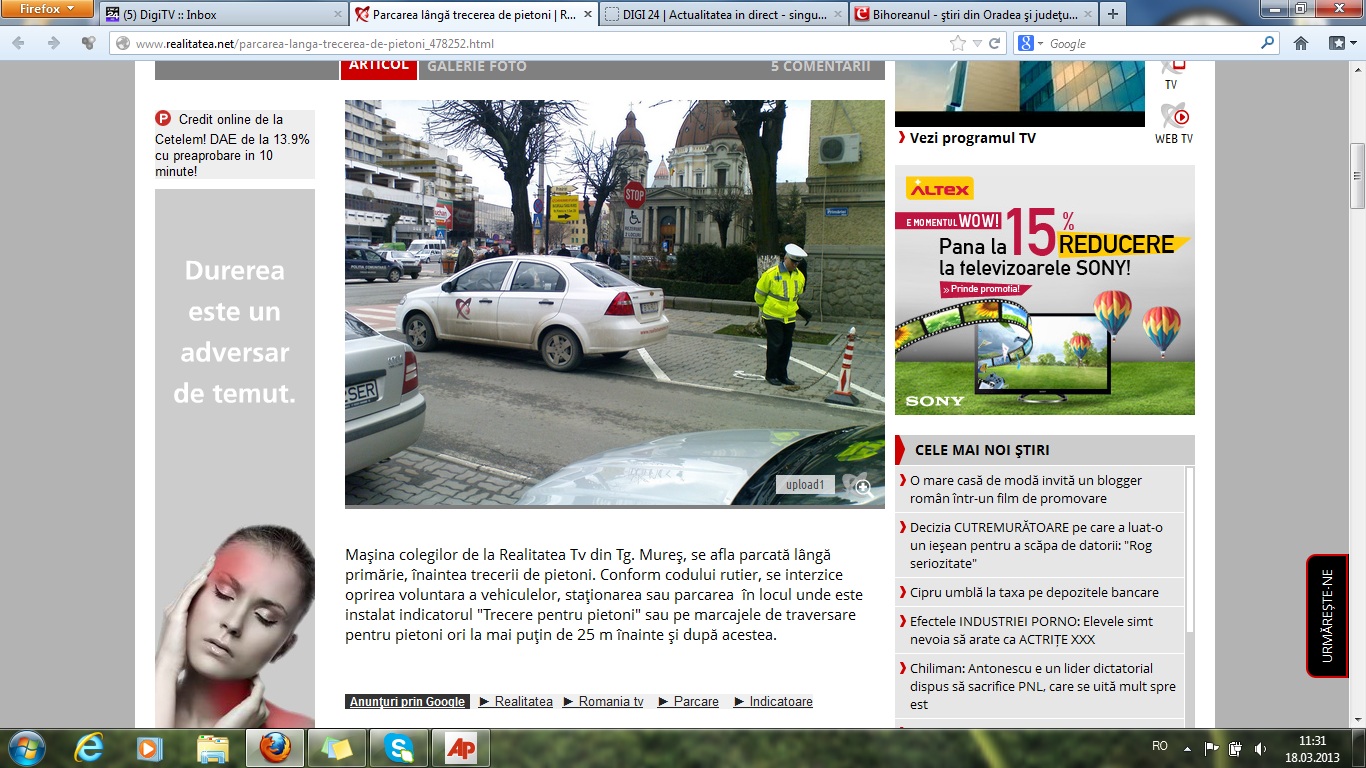Click the search magnifier in Google box
The height and width of the screenshot is (768, 1366).
point(1268,43)
